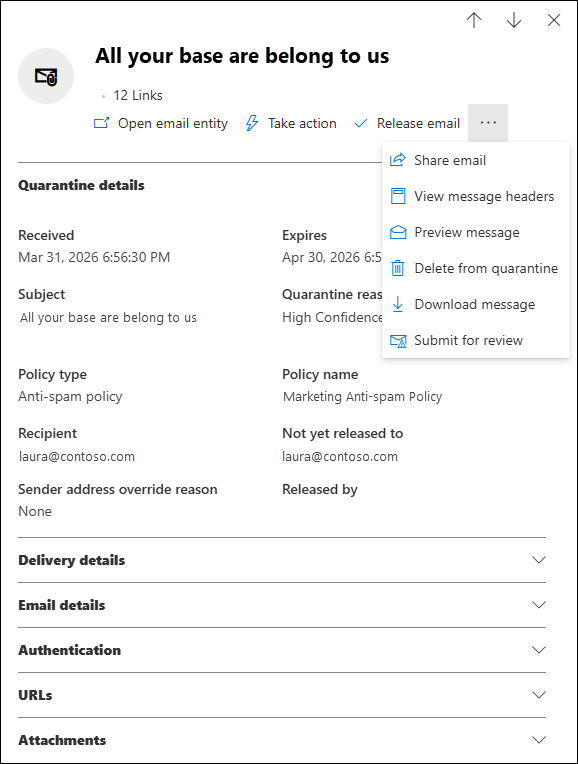Close the quarantine details flyout

[x=554, y=20]
